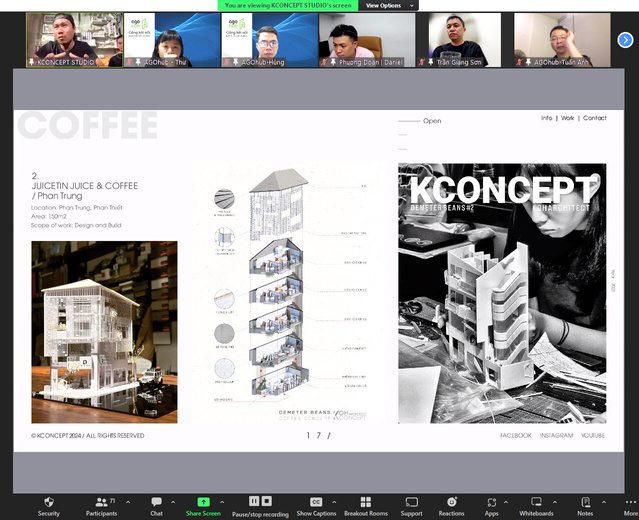
Task: Click the green Share Screen icon
Action: pos(203,502)
